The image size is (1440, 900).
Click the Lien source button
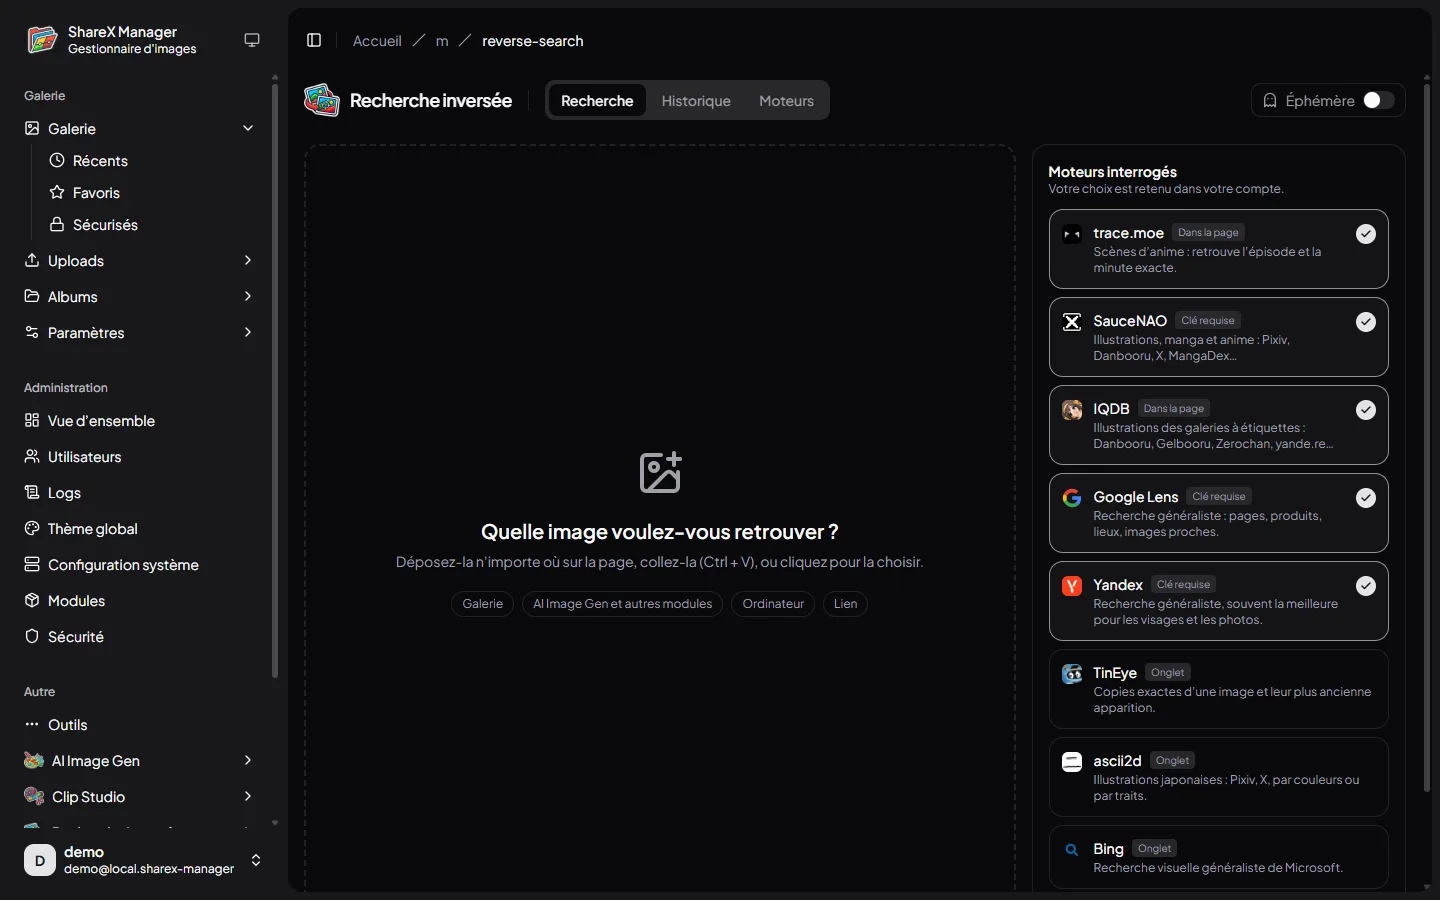pyautogui.click(x=845, y=604)
